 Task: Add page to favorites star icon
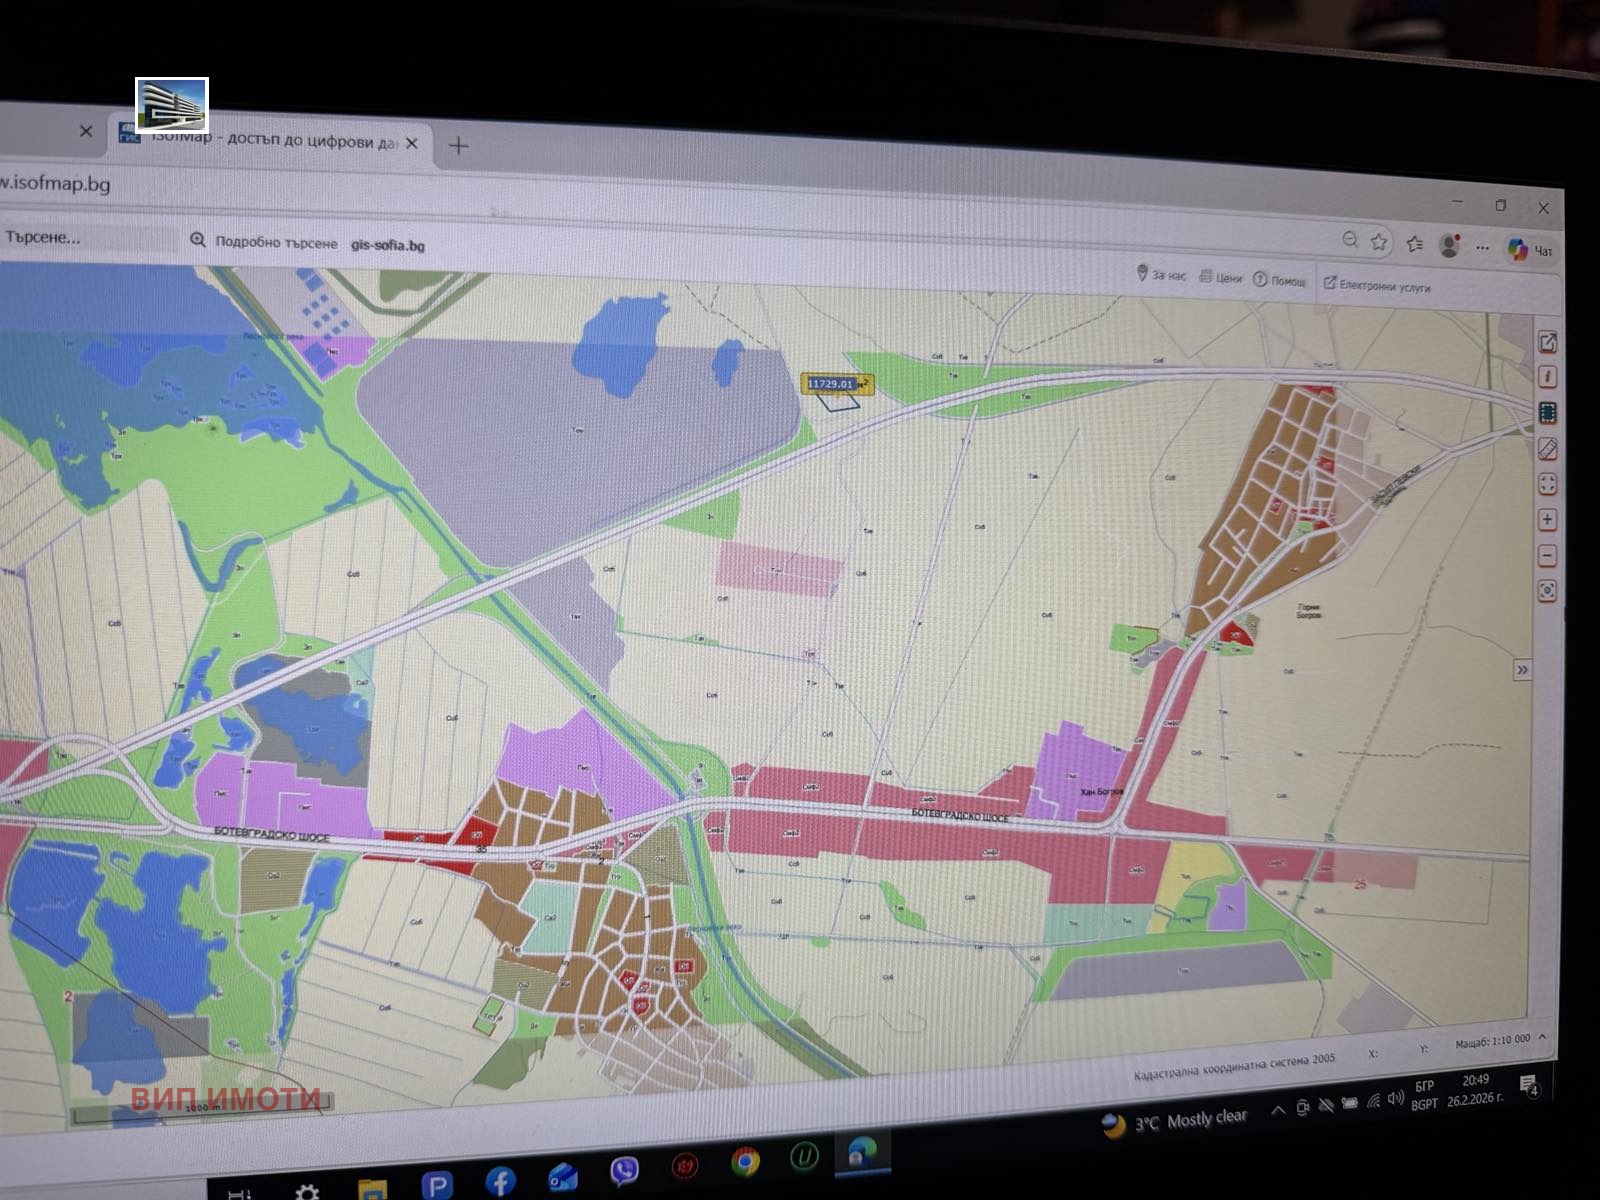tap(1380, 242)
